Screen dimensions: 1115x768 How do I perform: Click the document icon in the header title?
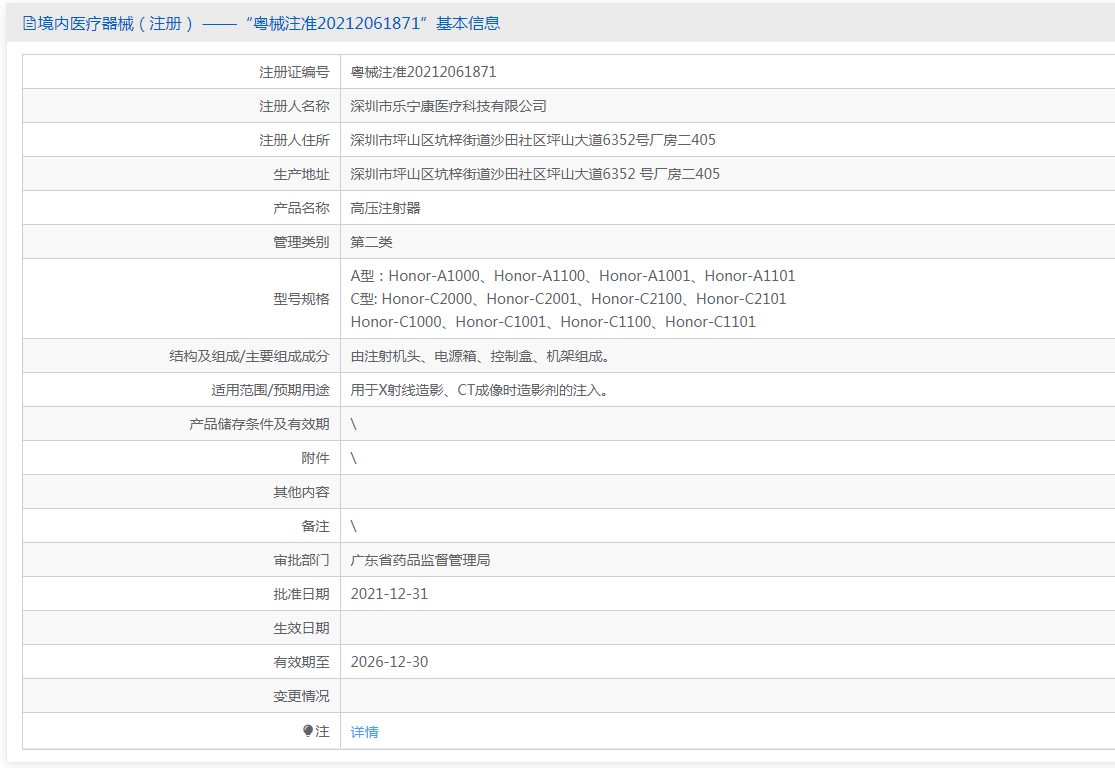click(29, 23)
